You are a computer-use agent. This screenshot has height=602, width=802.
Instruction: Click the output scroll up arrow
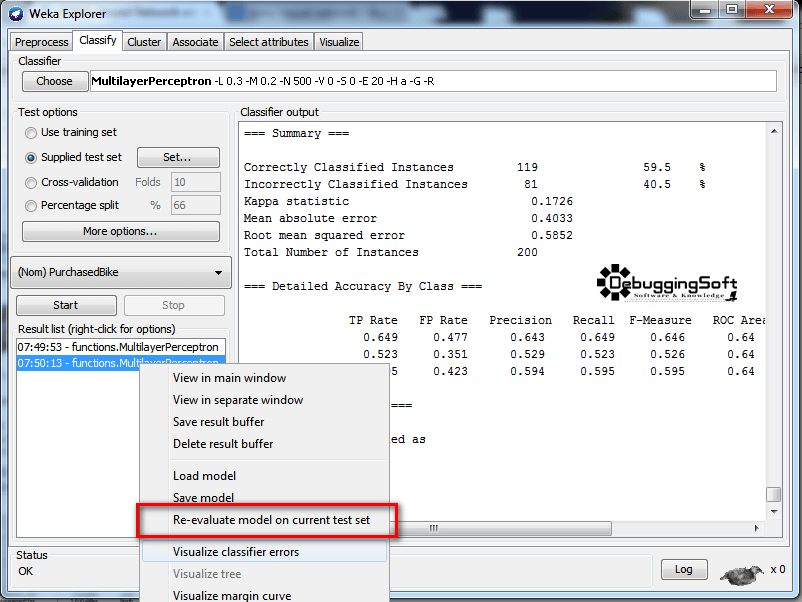click(774, 131)
